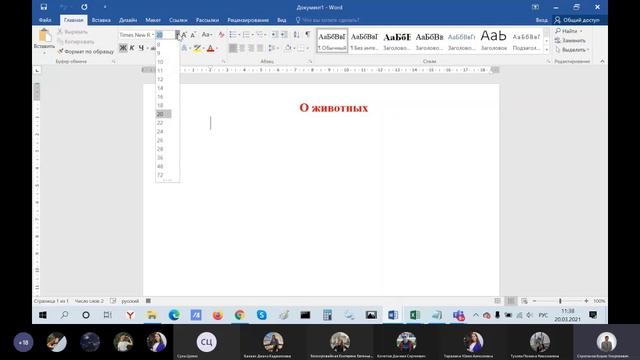Toggle Bold (Ж) formatting
The image size is (640, 360).
(x=123, y=48)
